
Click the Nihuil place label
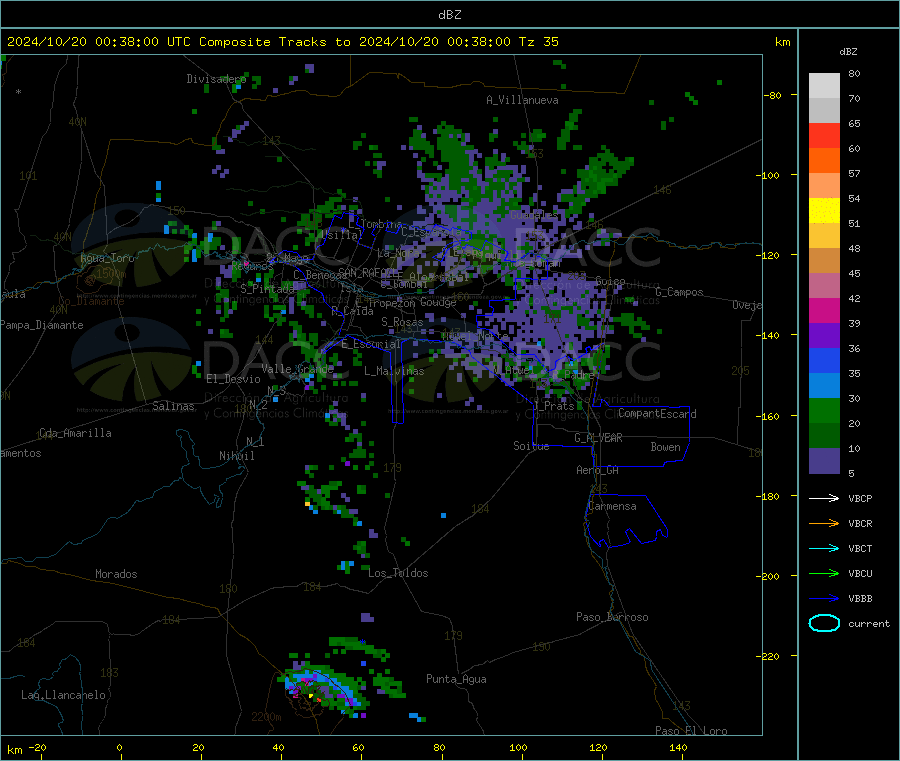click(x=236, y=456)
